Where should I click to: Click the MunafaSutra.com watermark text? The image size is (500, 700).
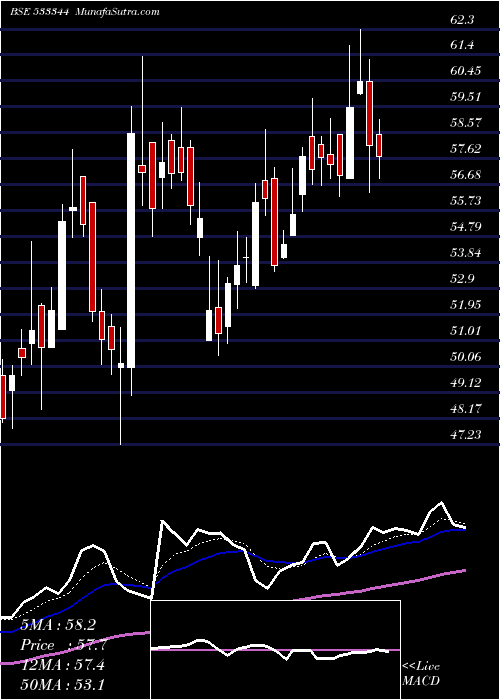pos(116,12)
